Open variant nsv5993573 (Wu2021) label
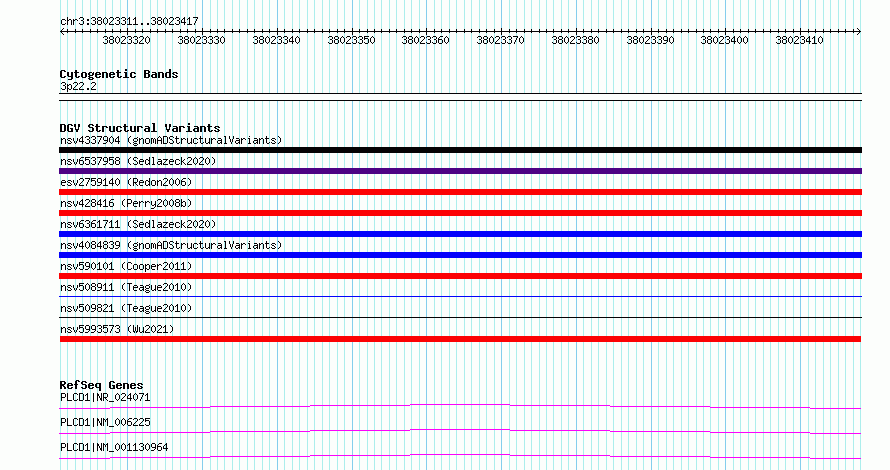890x470 pixels. (117, 329)
